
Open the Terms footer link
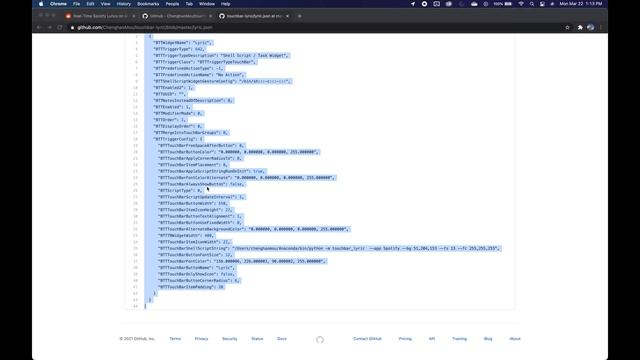click(x=175, y=339)
